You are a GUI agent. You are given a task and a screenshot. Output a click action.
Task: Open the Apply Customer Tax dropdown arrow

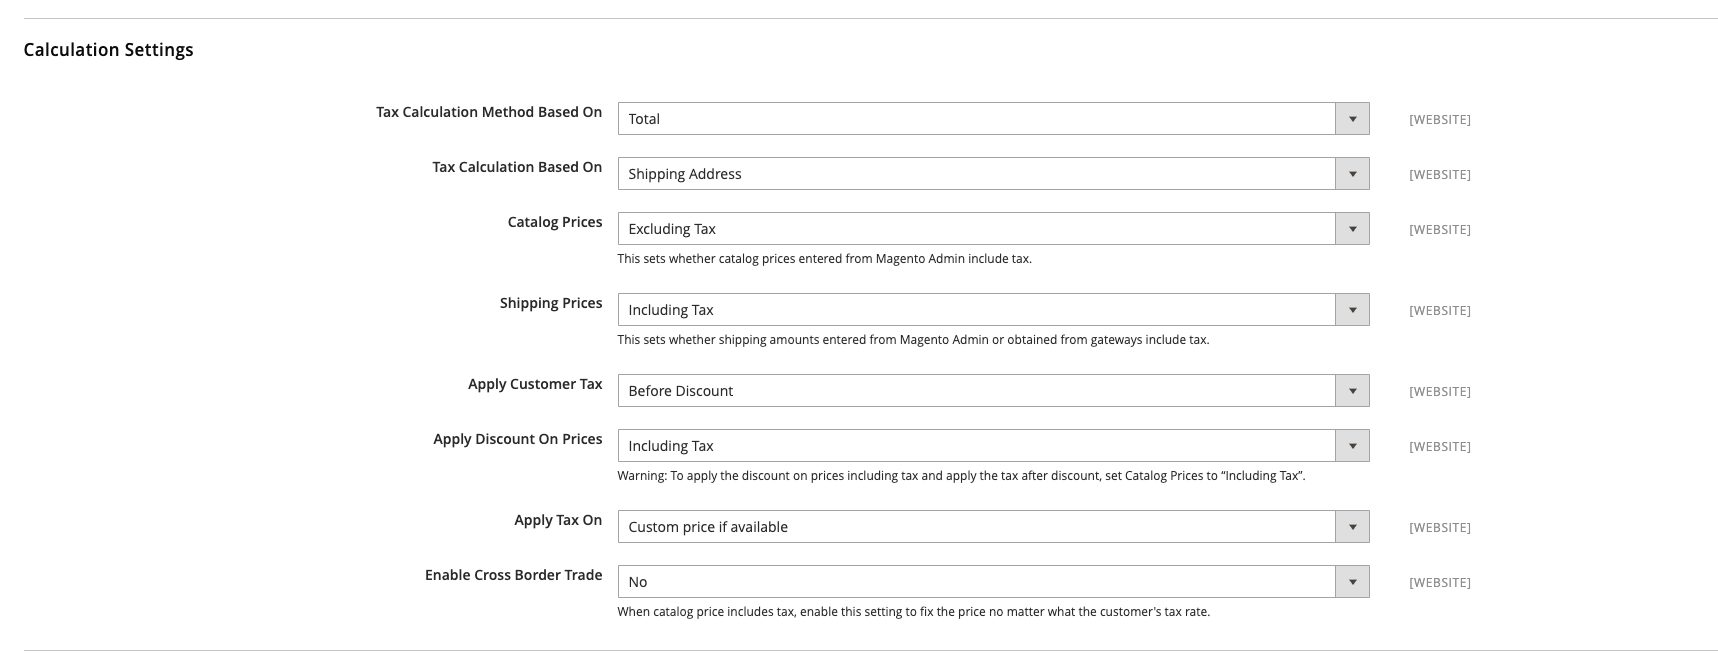pyautogui.click(x=1353, y=390)
